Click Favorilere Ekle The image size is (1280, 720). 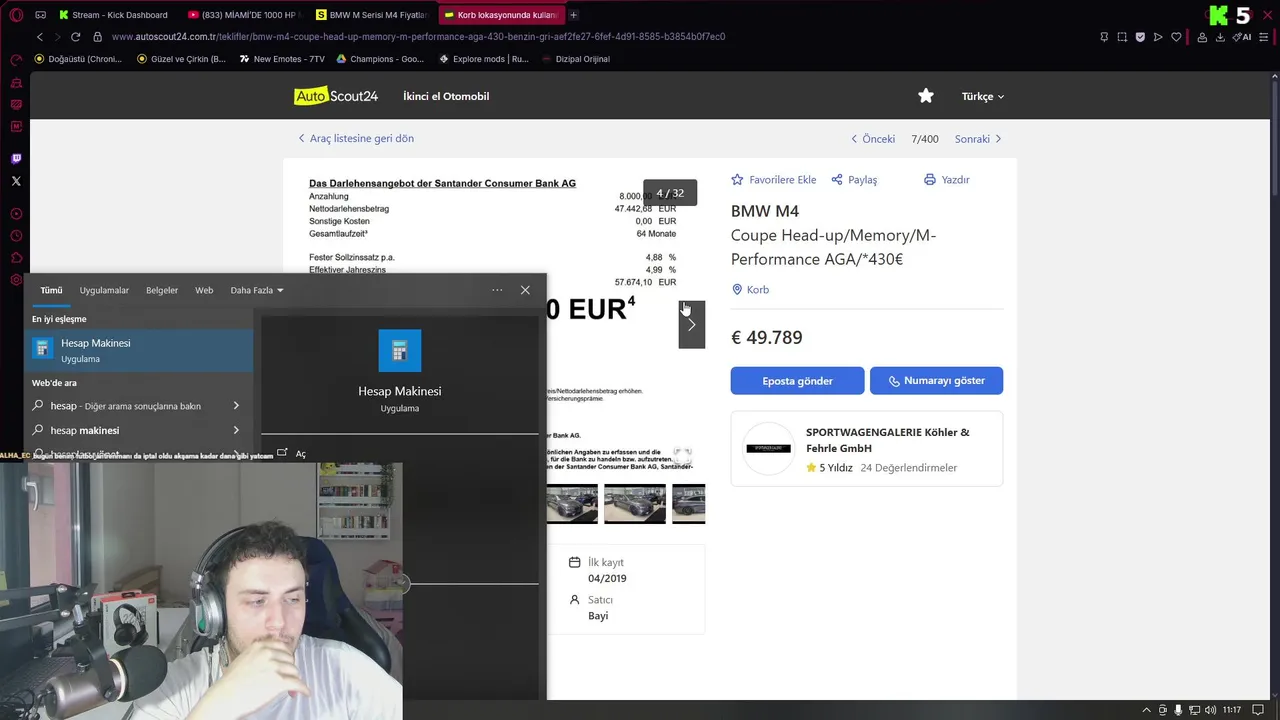click(774, 180)
